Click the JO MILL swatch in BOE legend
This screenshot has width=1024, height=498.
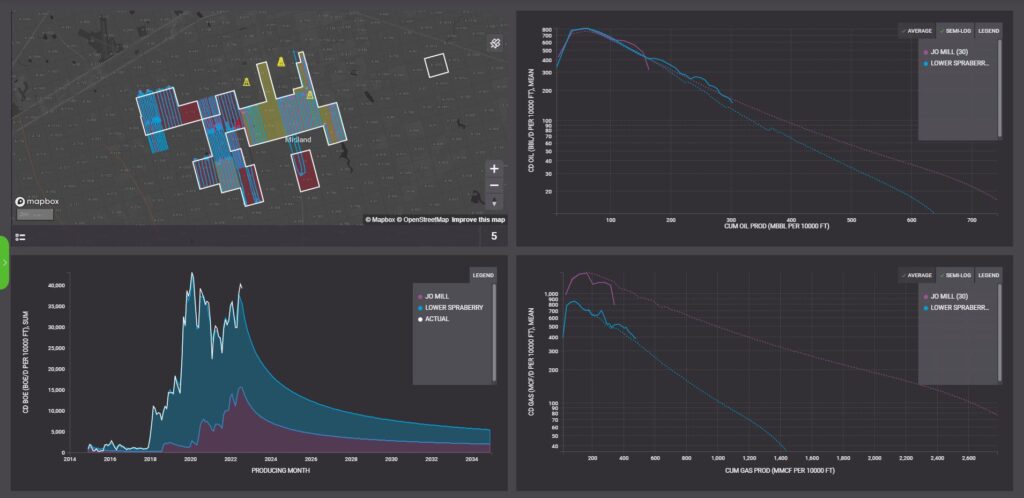click(x=420, y=295)
